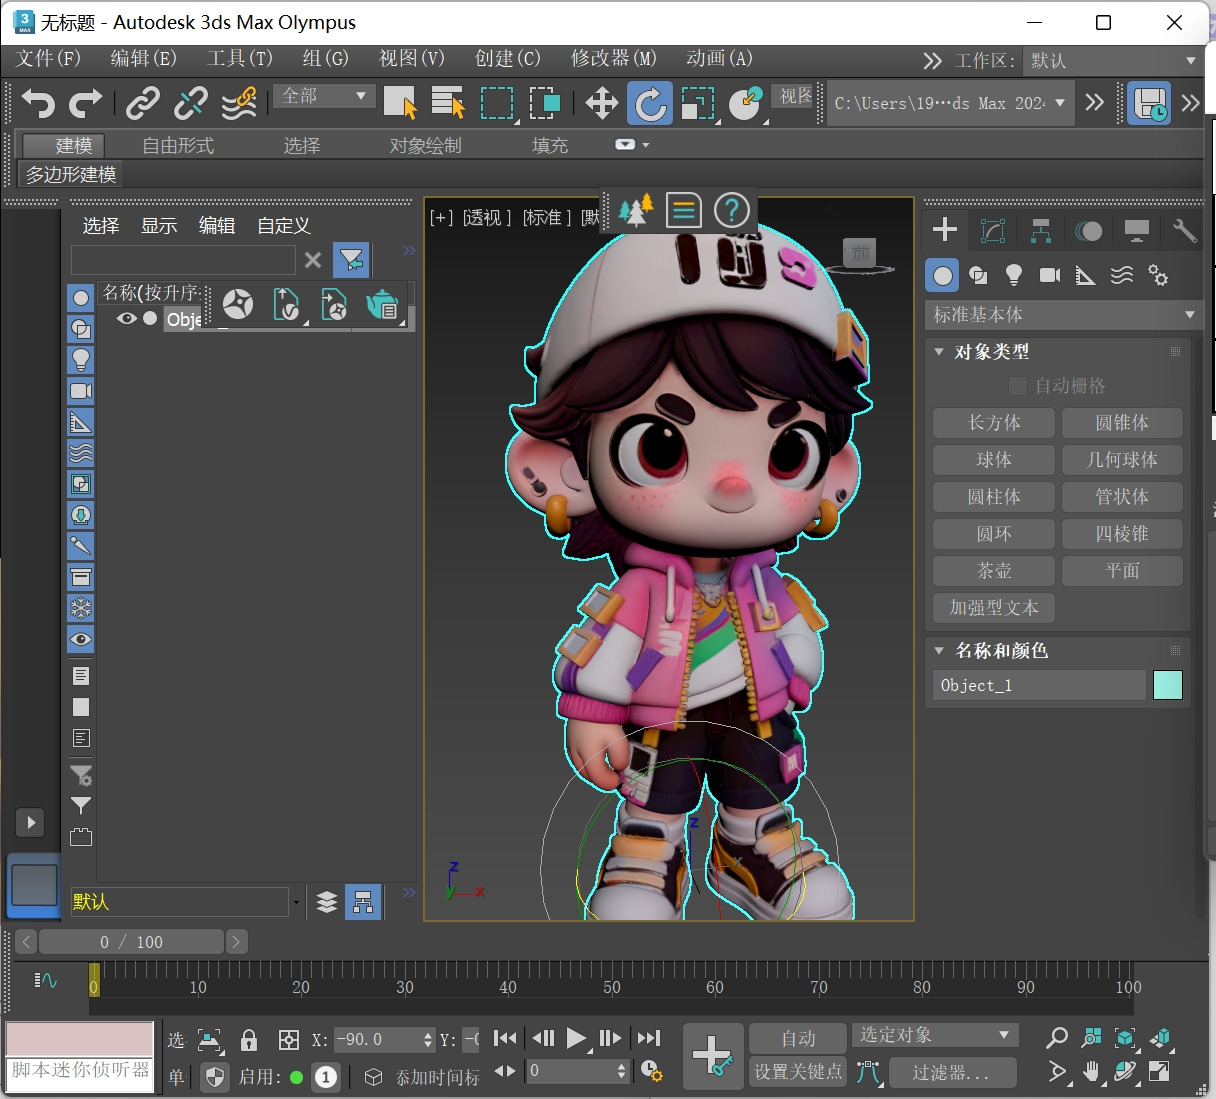The width and height of the screenshot is (1216, 1099).
Task: Select Cameras category icon
Action: click(x=1050, y=275)
